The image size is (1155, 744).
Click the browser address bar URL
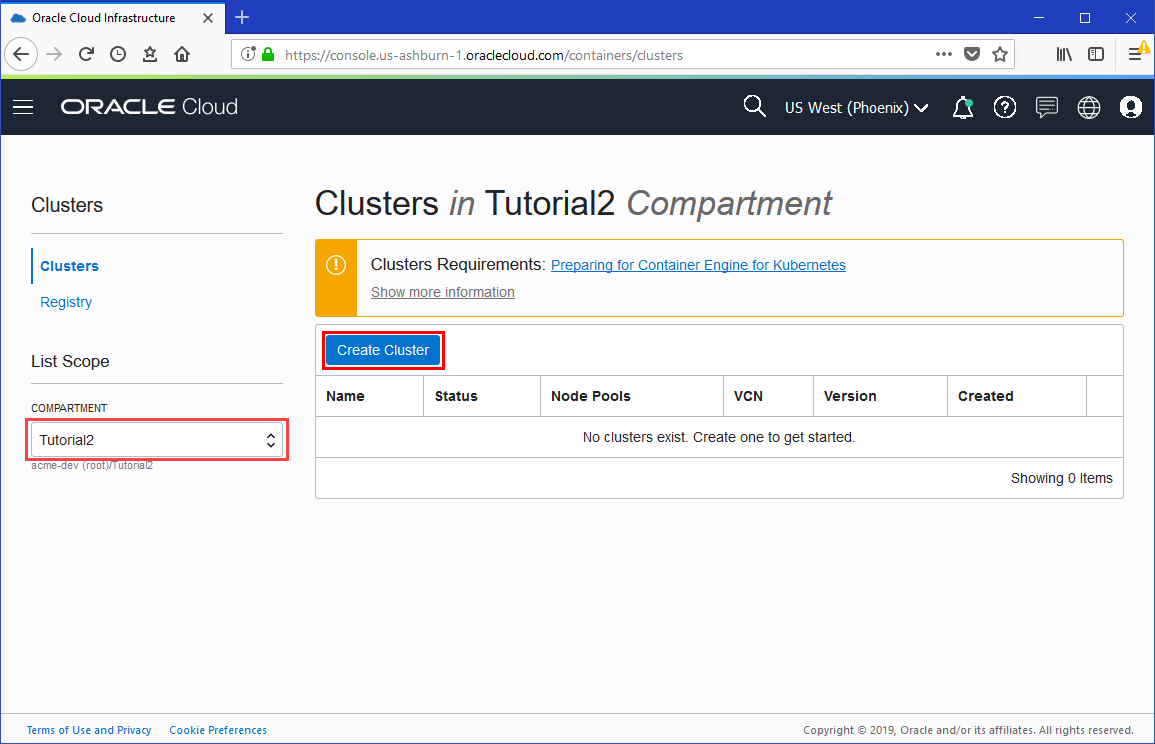tap(484, 55)
